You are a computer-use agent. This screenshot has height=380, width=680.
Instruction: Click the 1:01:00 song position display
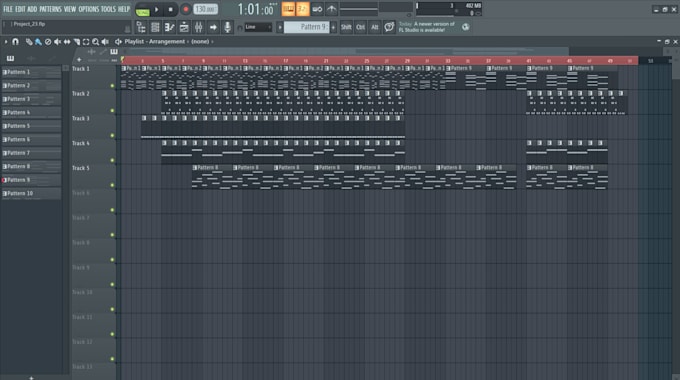(256, 9)
